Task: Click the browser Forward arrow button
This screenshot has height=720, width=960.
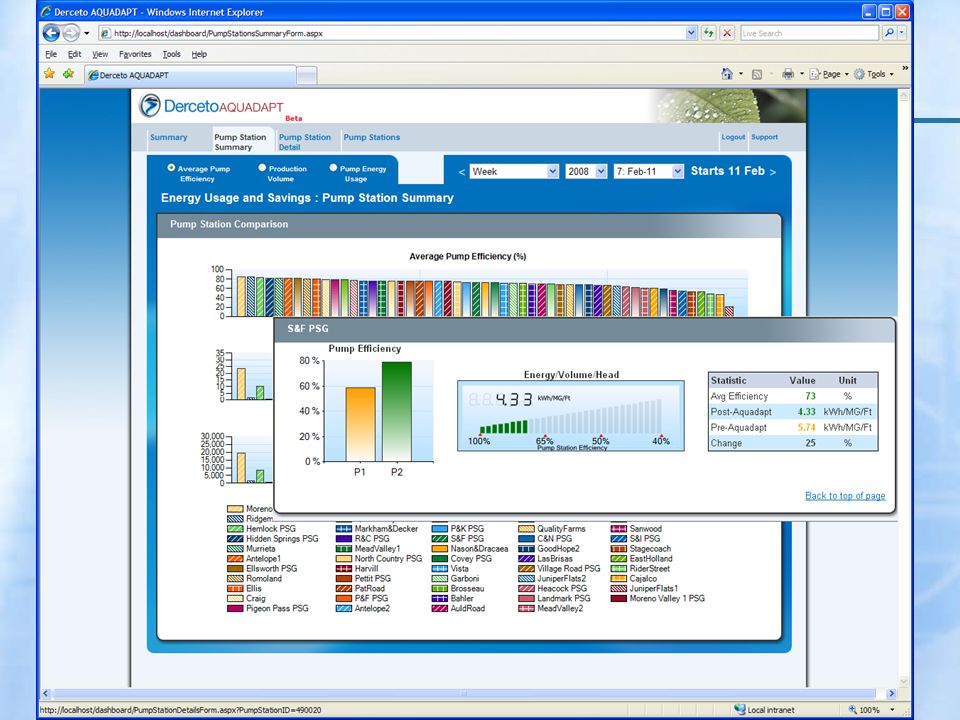Action: (x=71, y=33)
